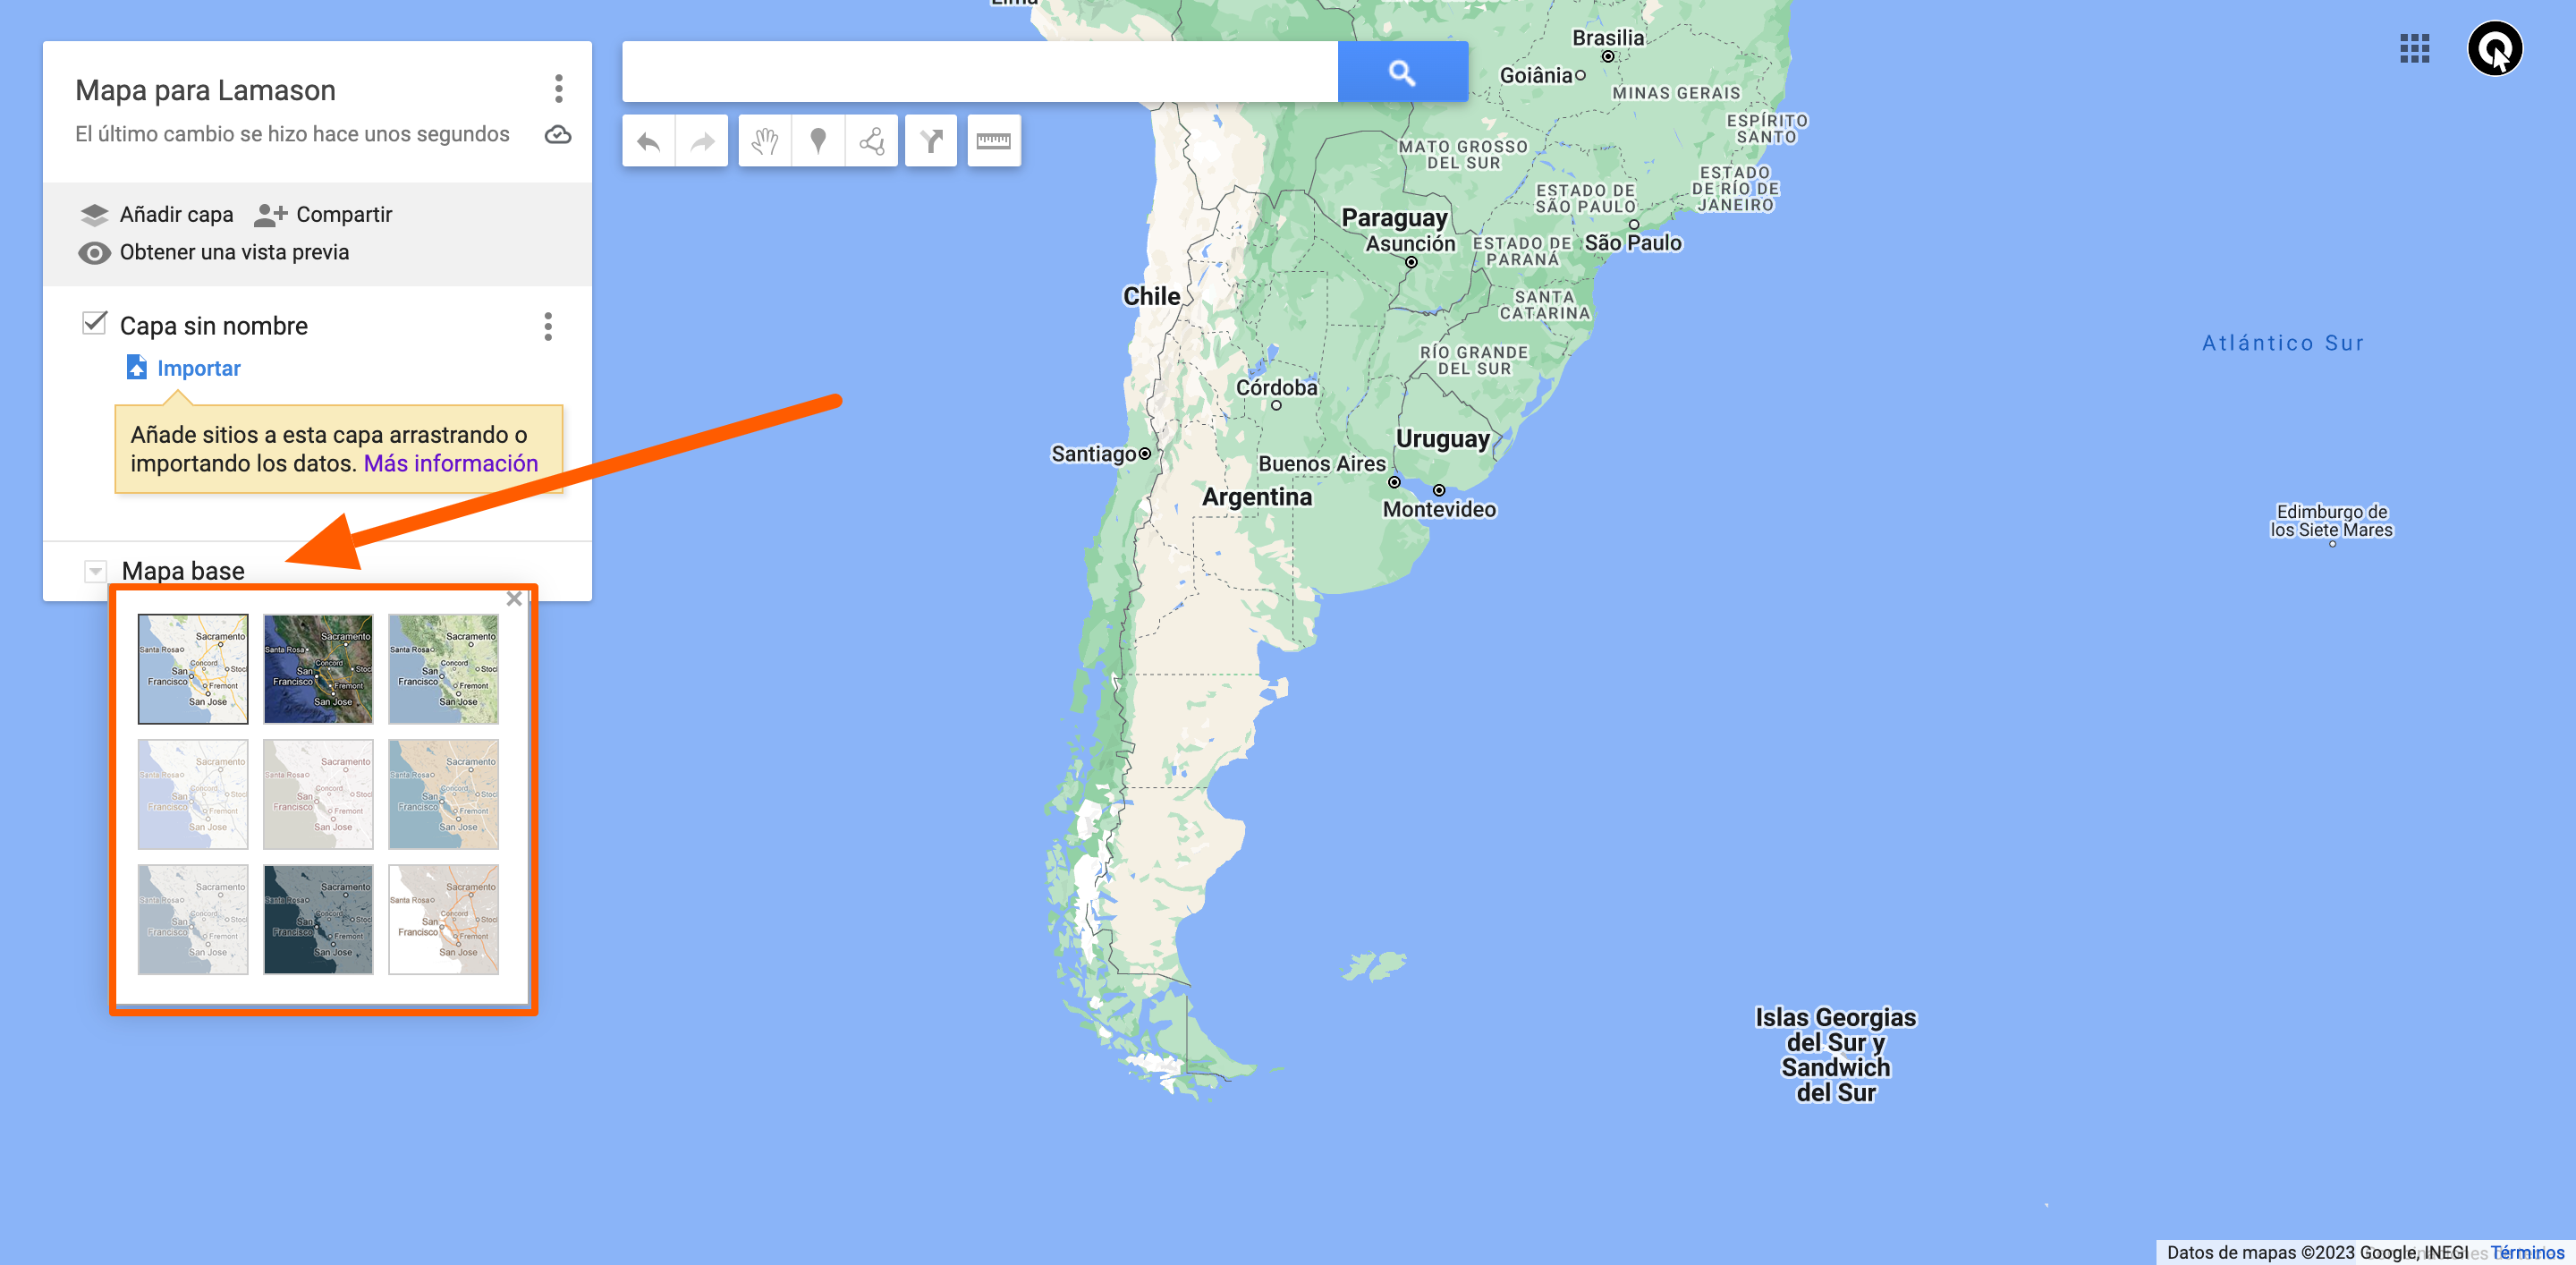The image size is (2576, 1265).
Task: Choose the satellite base map thumbnail
Action: pyautogui.click(x=318, y=669)
